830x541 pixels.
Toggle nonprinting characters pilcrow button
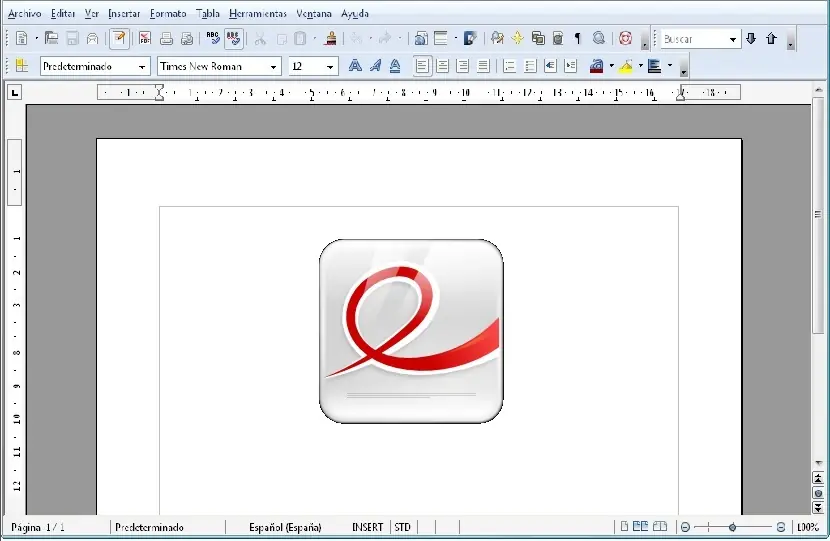(x=578, y=39)
